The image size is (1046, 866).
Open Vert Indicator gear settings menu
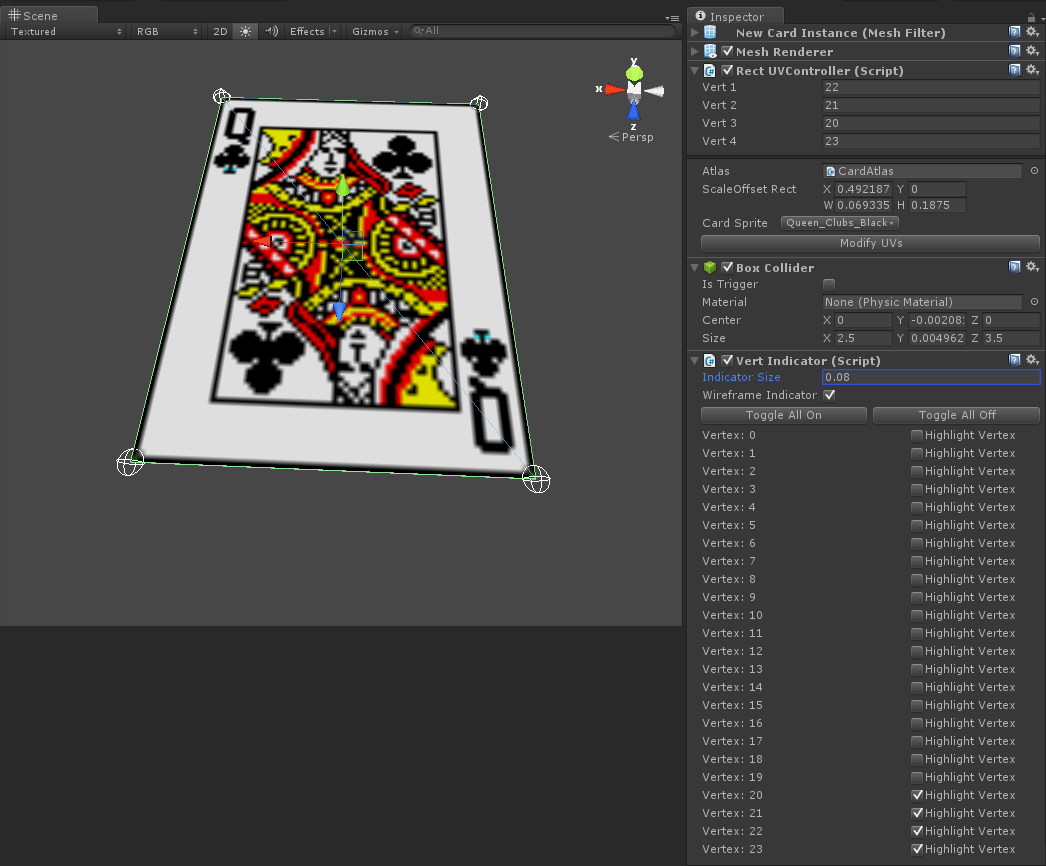(x=1032, y=360)
